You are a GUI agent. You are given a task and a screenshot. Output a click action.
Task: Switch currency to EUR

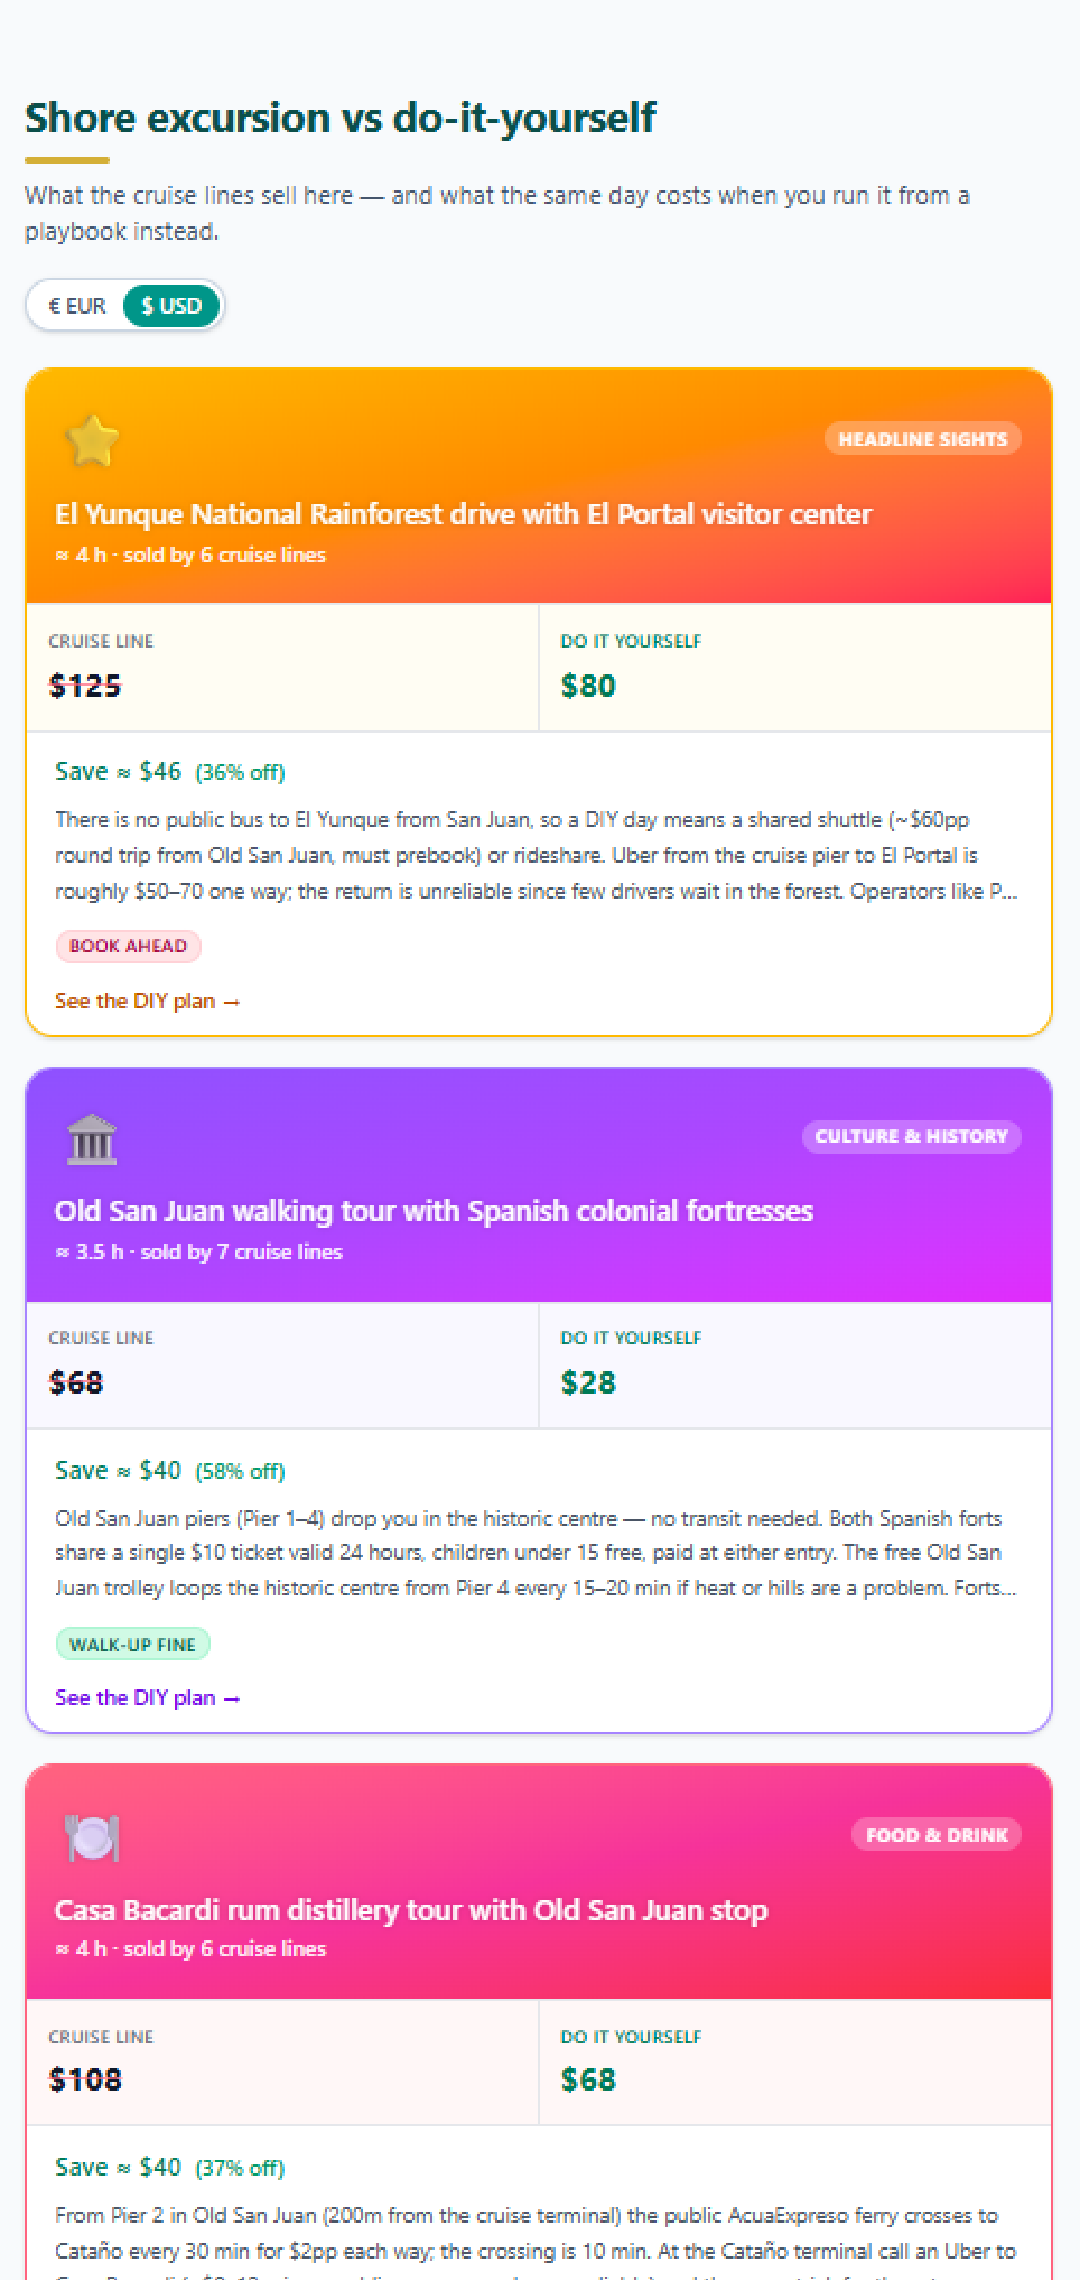[77, 306]
